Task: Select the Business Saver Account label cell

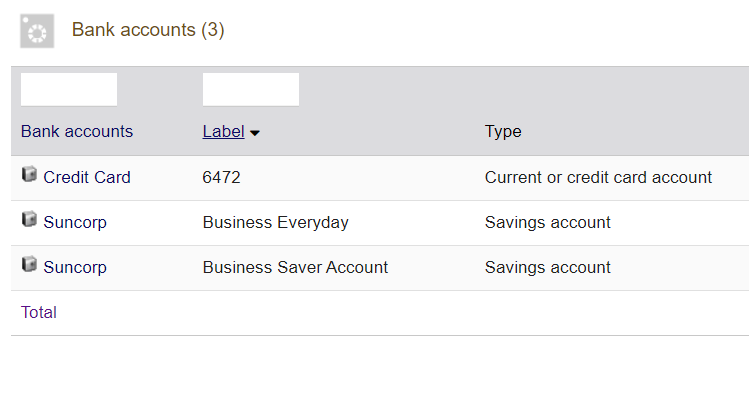Action: pyautogui.click(x=295, y=267)
